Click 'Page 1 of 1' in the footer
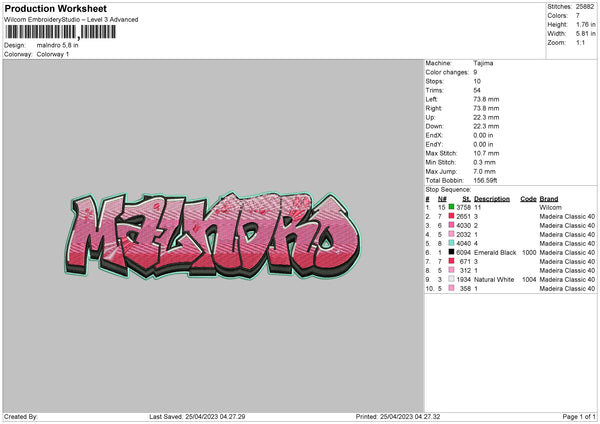 [x=579, y=416]
